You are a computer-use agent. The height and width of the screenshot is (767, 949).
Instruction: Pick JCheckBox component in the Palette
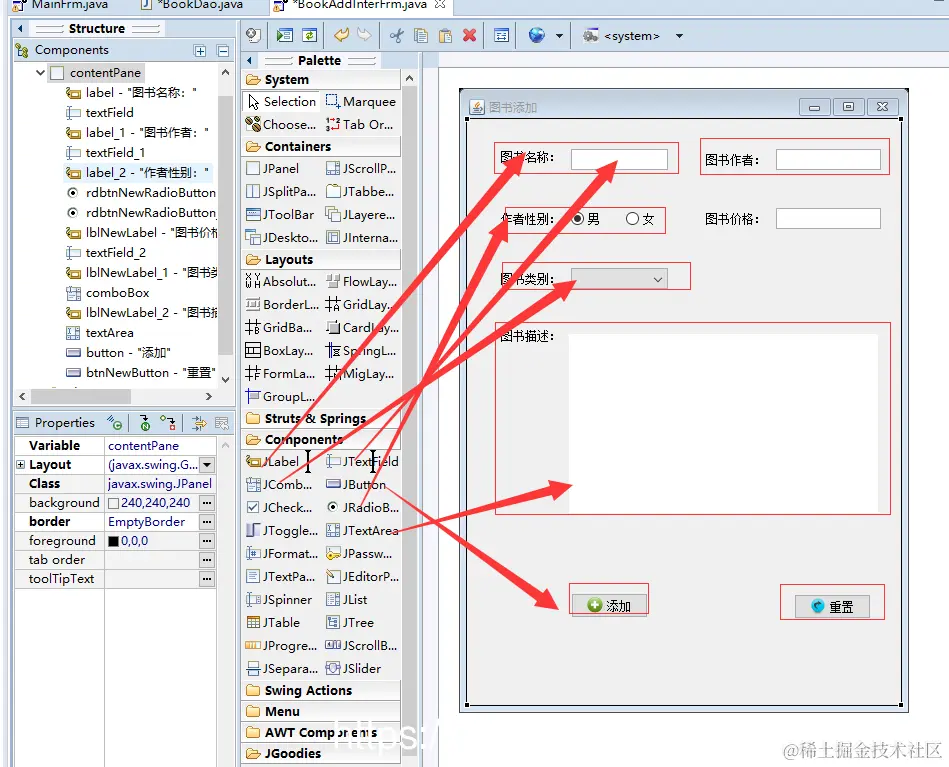[x=279, y=507]
